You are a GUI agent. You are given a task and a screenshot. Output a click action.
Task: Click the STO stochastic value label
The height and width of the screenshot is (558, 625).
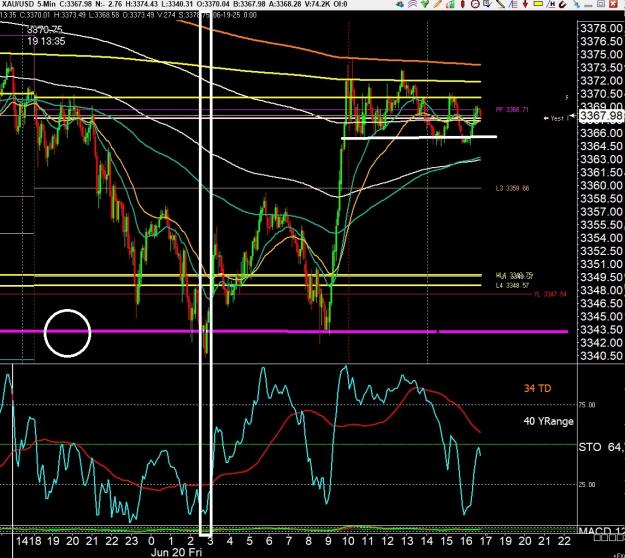[601, 447]
